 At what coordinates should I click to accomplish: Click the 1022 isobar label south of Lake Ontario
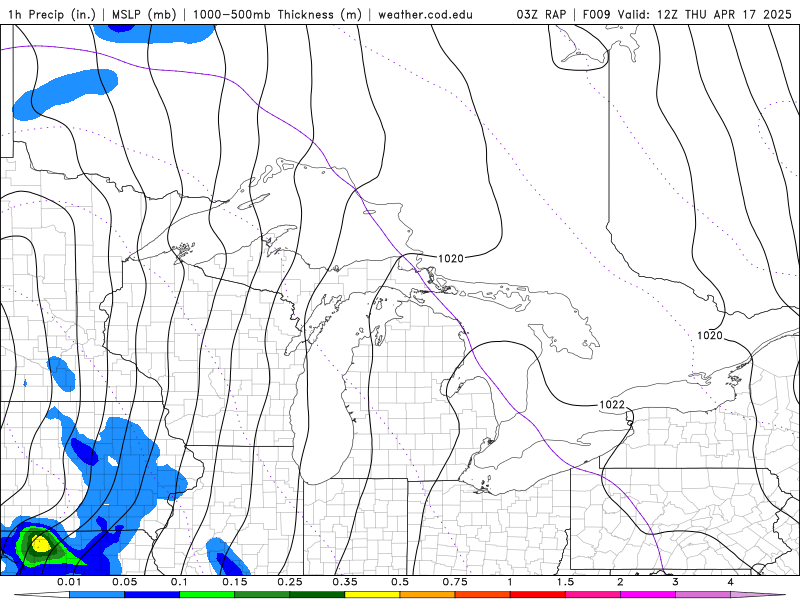tap(612, 405)
